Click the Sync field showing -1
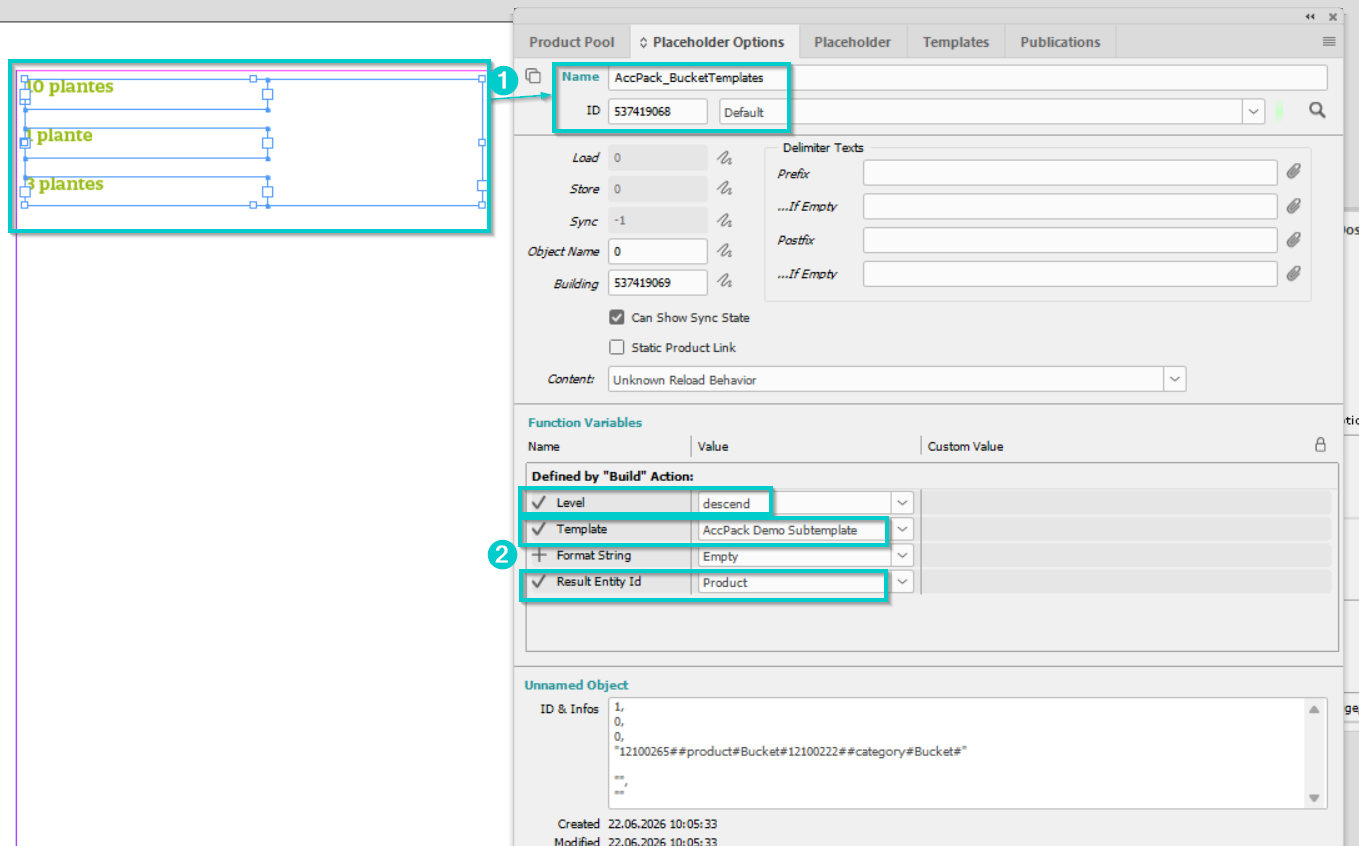Viewport: 1359px width, 846px height. [657, 221]
